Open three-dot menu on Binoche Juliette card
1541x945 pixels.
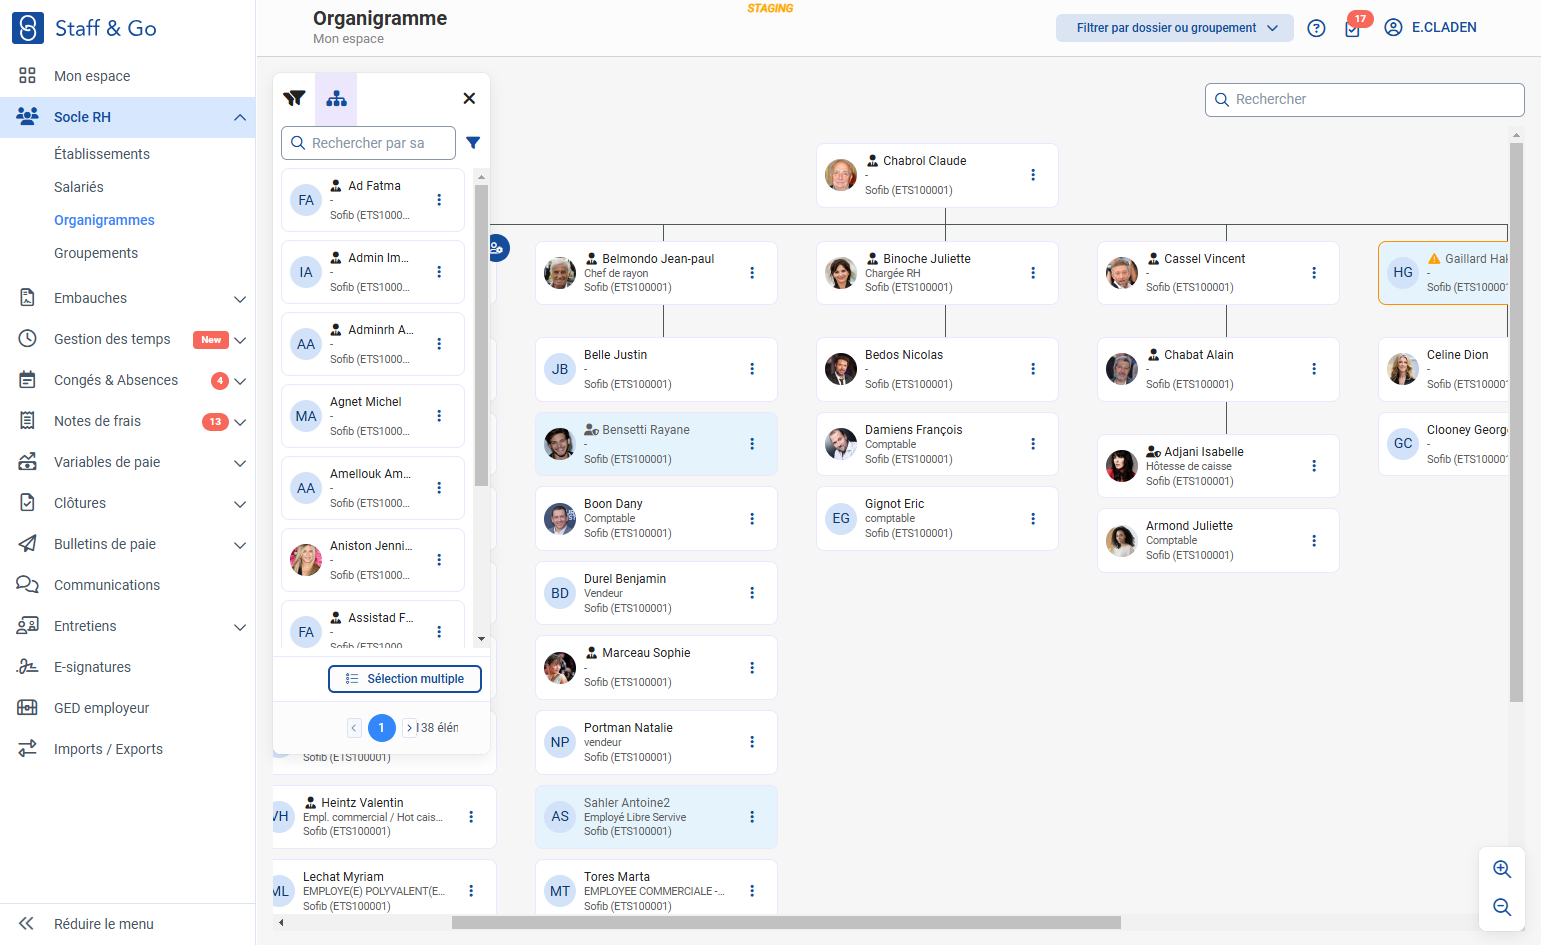point(1033,273)
